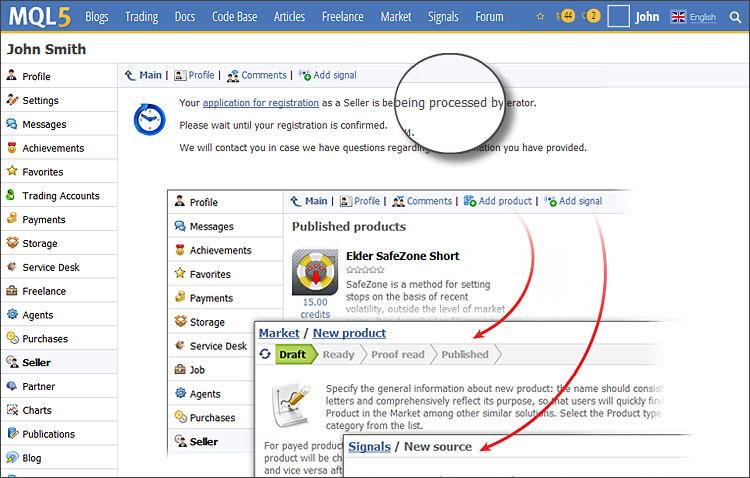Screen dimensions: 750x478
Task: Click Agents gear icon in left sidebar
Action: (12, 314)
